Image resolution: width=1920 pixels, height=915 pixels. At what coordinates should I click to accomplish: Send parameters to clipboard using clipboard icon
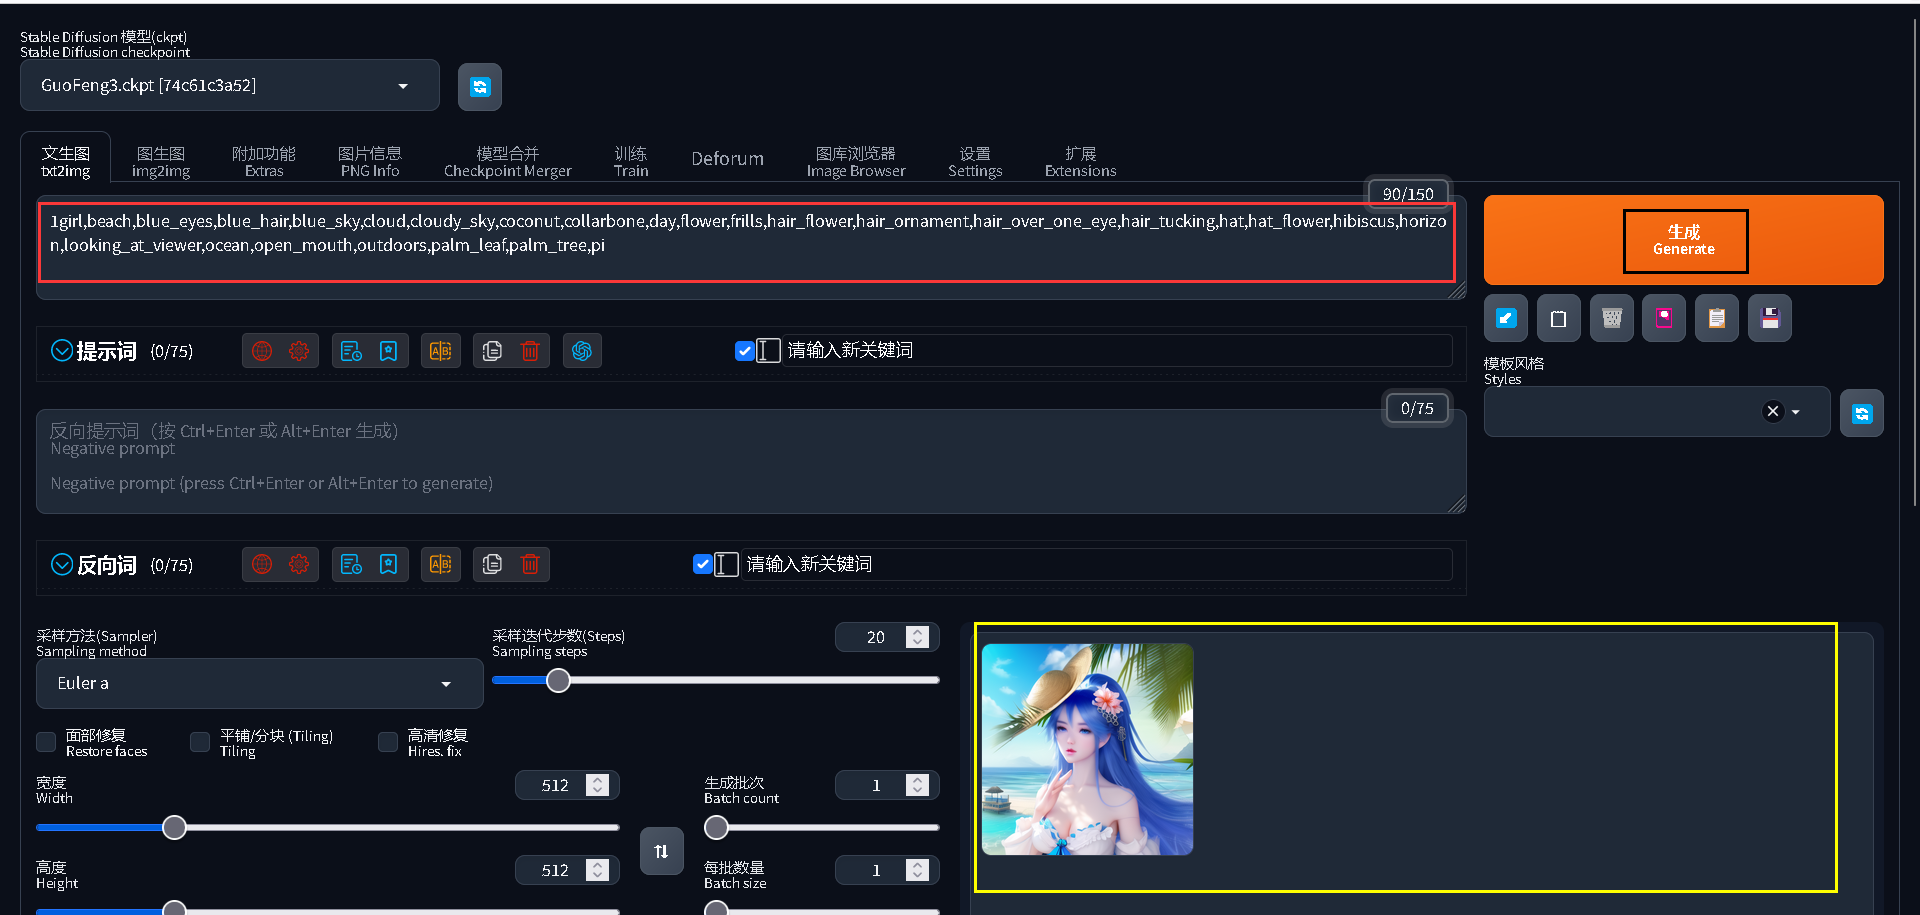(x=1716, y=318)
